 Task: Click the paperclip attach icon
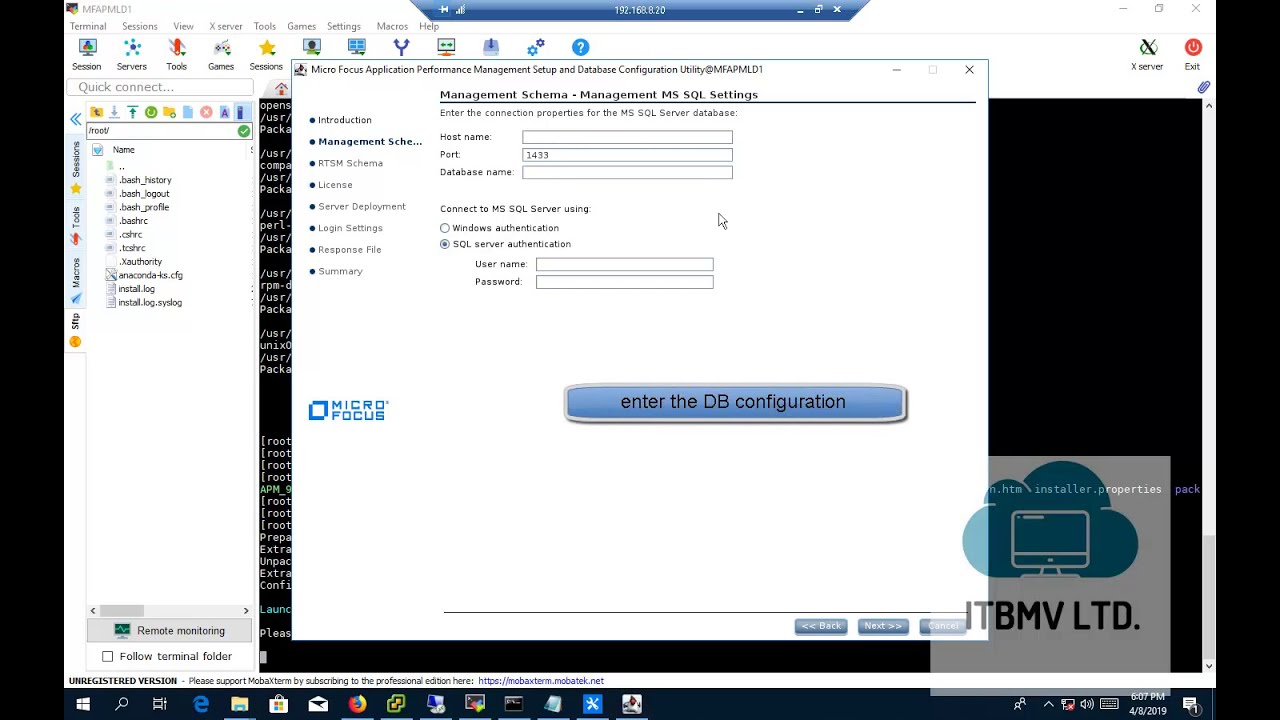pos(1204,88)
